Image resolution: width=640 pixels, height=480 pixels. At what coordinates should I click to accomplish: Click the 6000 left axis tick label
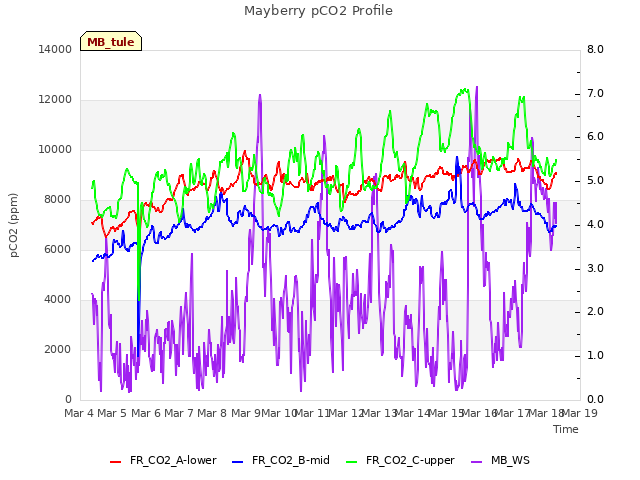coord(58,249)
